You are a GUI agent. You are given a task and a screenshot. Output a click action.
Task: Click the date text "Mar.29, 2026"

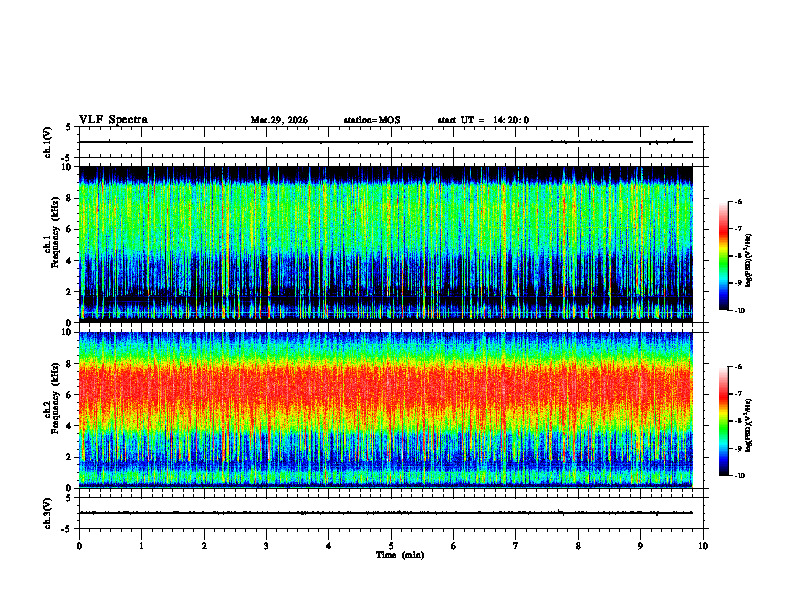click(x=279, y=120)
